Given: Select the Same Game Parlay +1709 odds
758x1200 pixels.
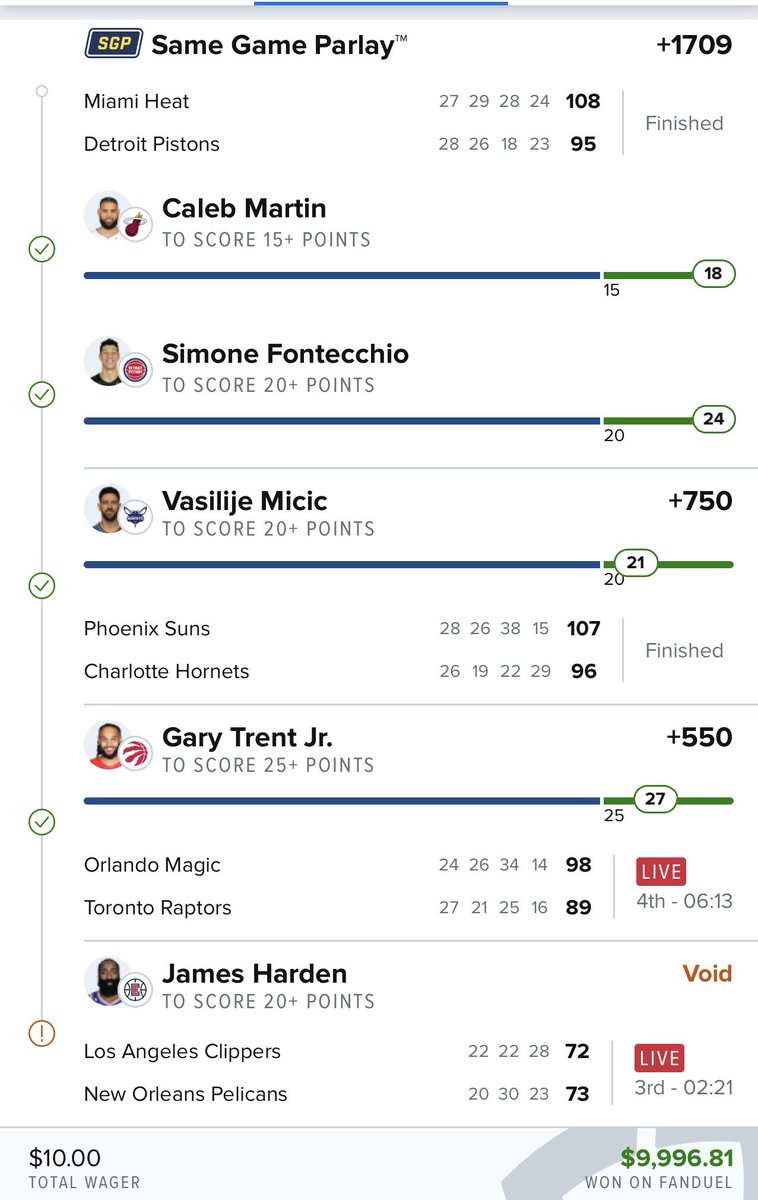Looking at the screenshot, I should tap(694, 45).
